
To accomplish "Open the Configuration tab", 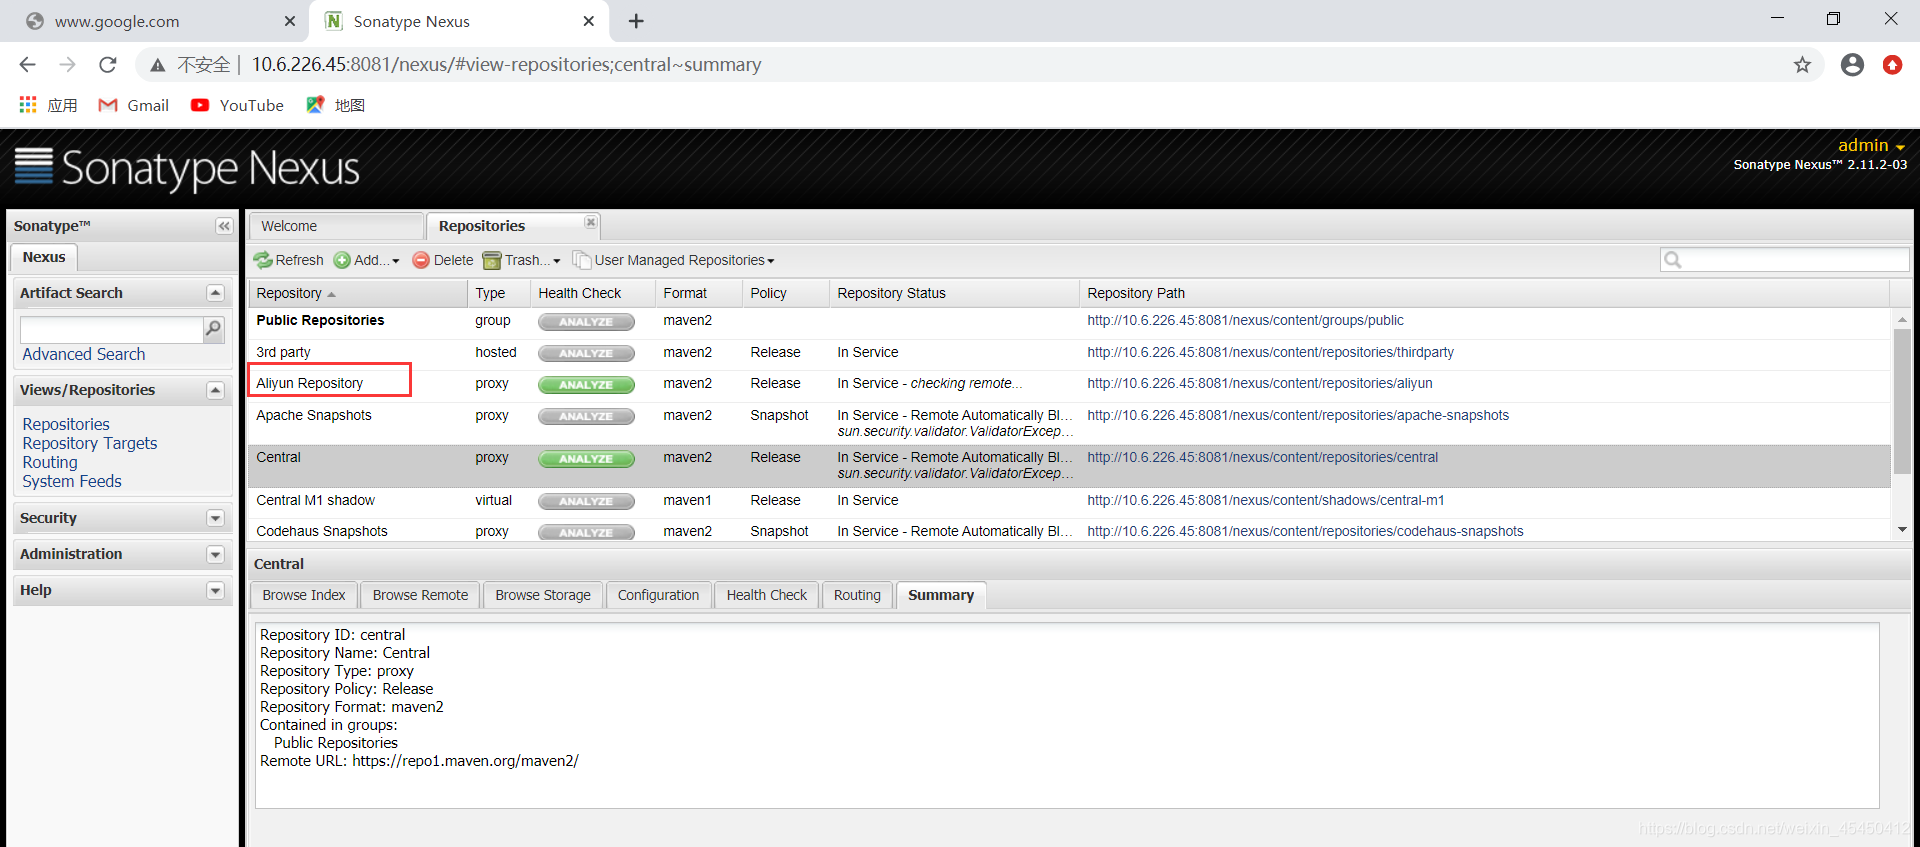I will (658, 595).
